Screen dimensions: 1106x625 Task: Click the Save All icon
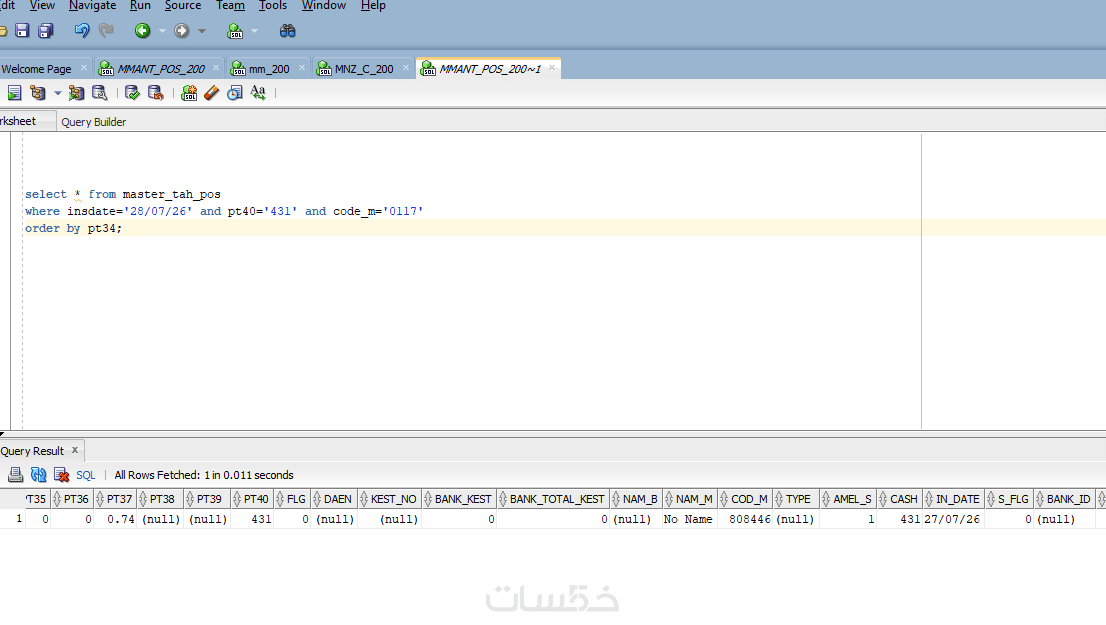(x=46, y=30)
